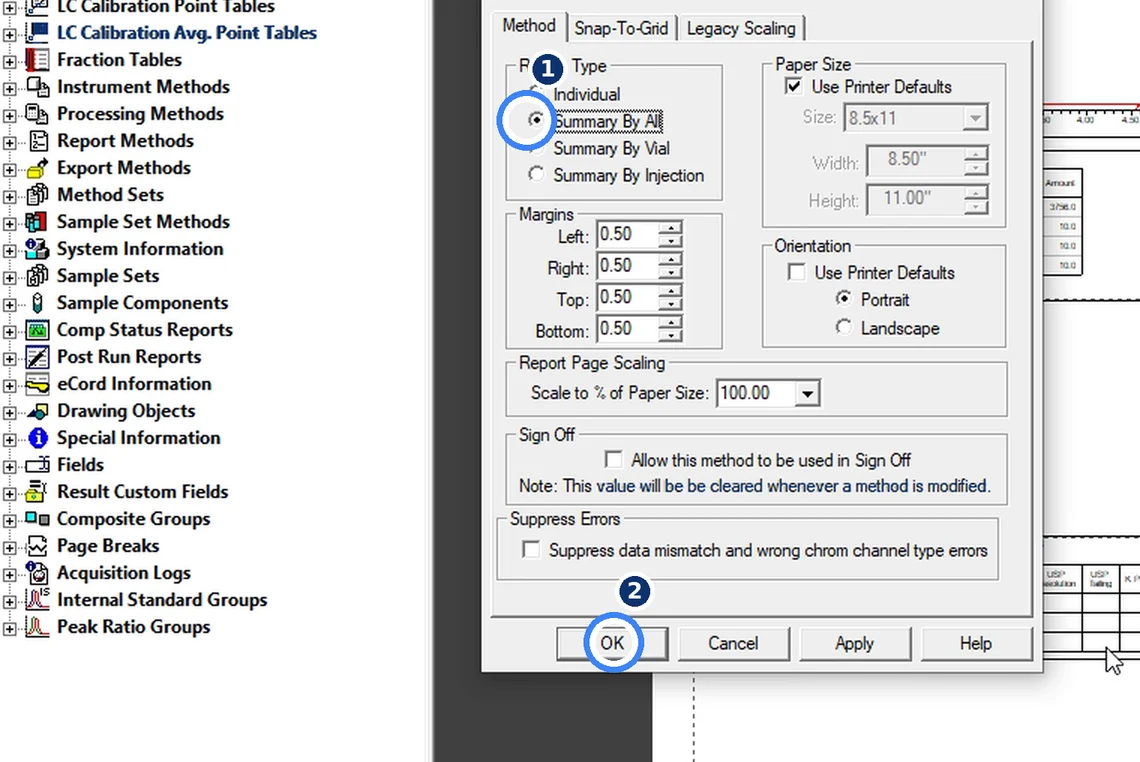Switch to the Snap-To-Grid tab
This screenshot has height=762, width=1140.
tap(621, 28)
